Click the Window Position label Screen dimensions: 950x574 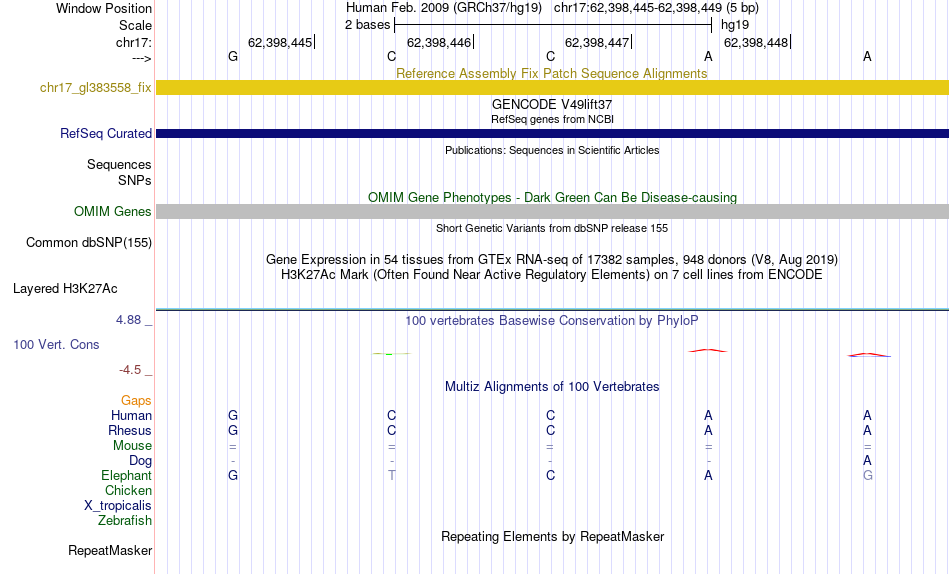point(104,8)
